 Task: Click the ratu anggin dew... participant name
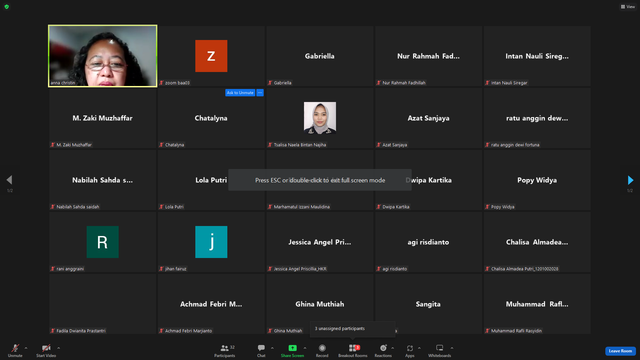pyautogui.click(x=537, y=118)
